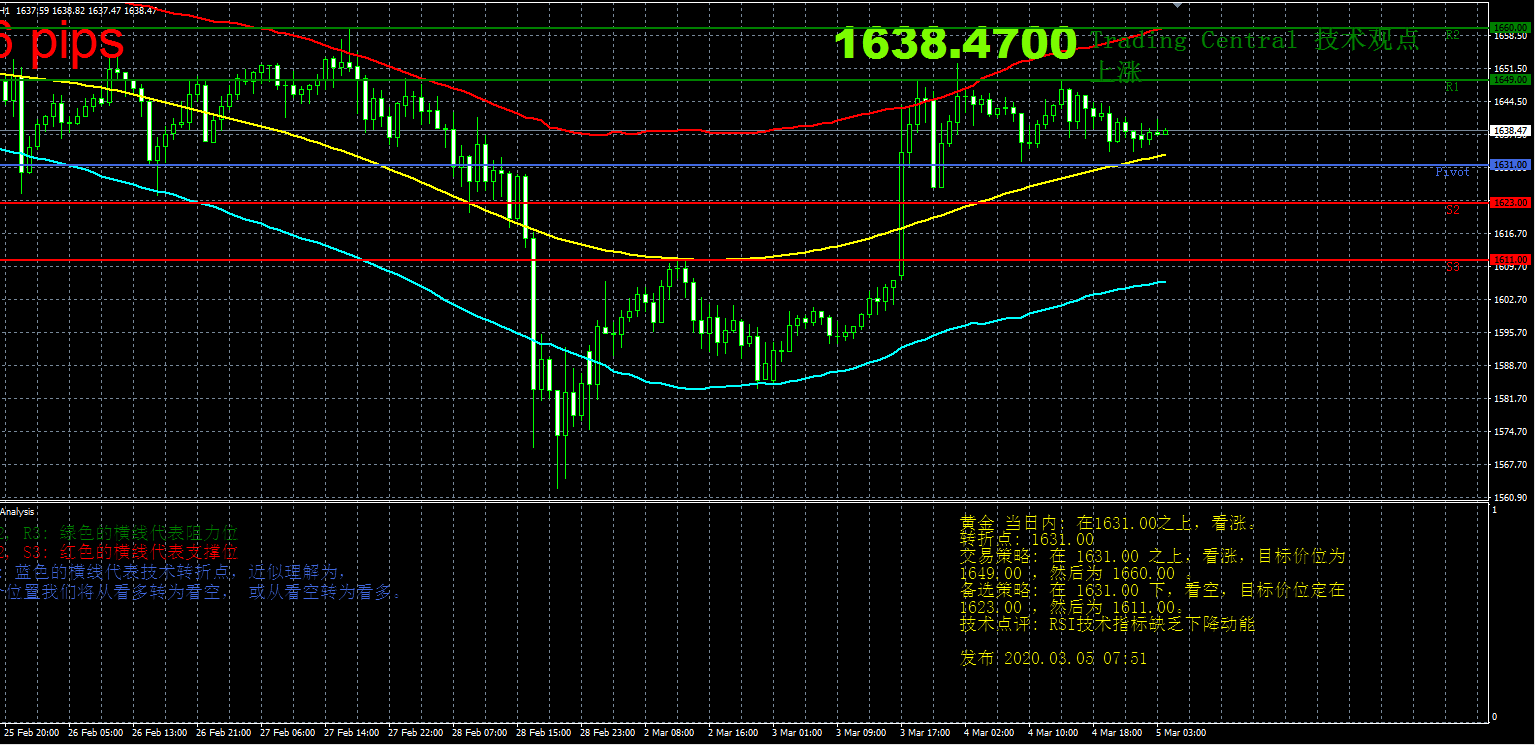Click the '1649.00，然后为 1660.00' target line
The height and width of the screenshot is (746, 1536).
[1077, 574]
